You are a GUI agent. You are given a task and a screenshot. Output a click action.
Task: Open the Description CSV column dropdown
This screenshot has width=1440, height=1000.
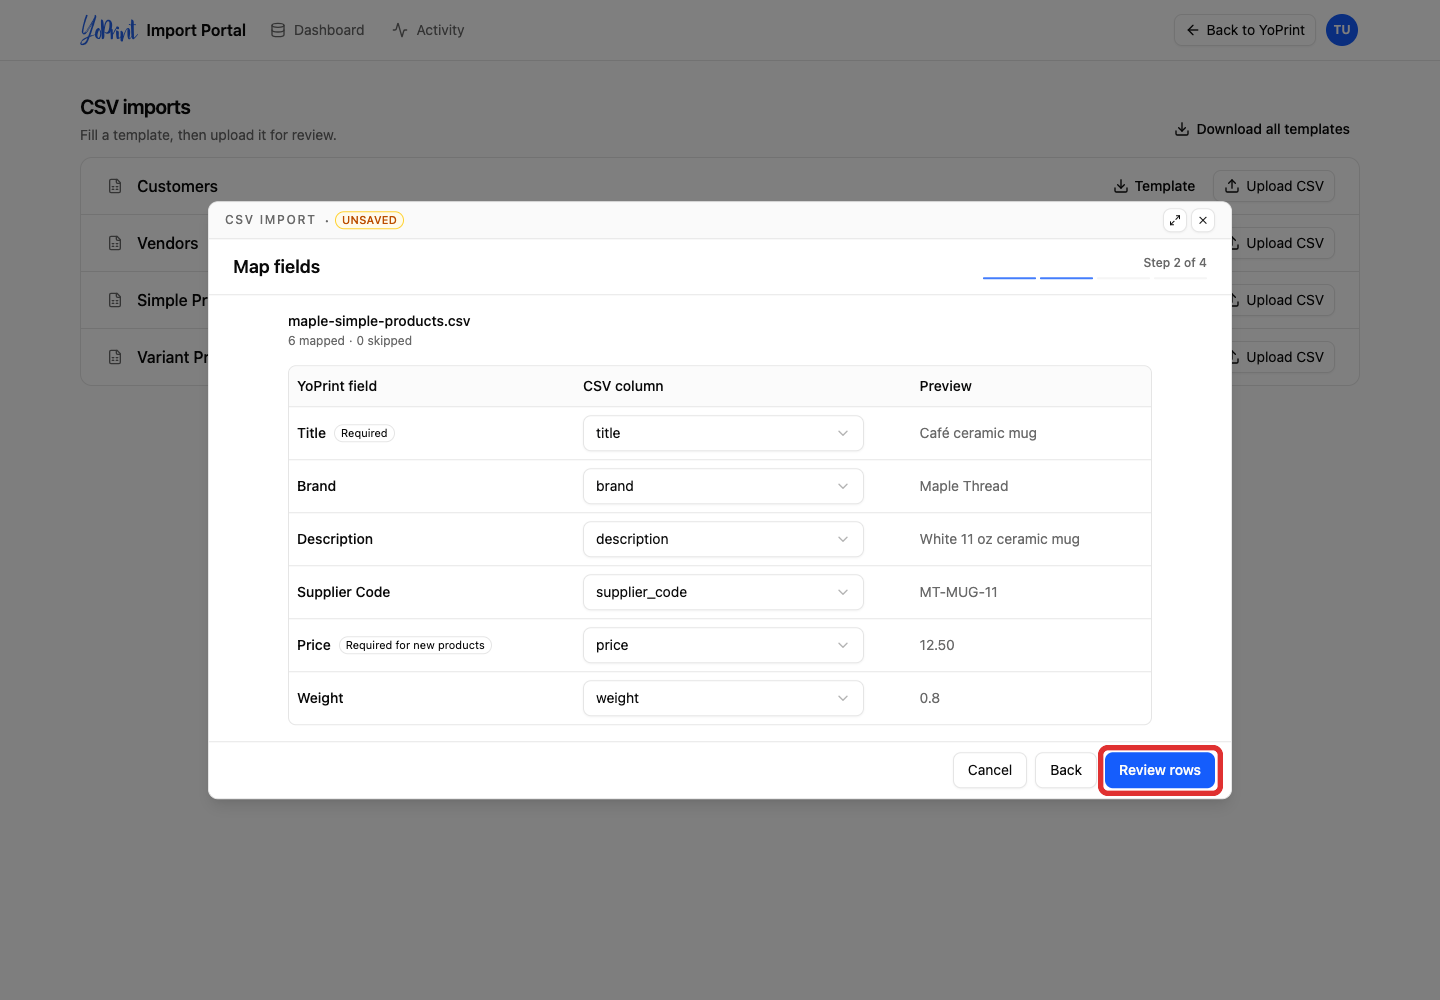(x=723, y=539)
